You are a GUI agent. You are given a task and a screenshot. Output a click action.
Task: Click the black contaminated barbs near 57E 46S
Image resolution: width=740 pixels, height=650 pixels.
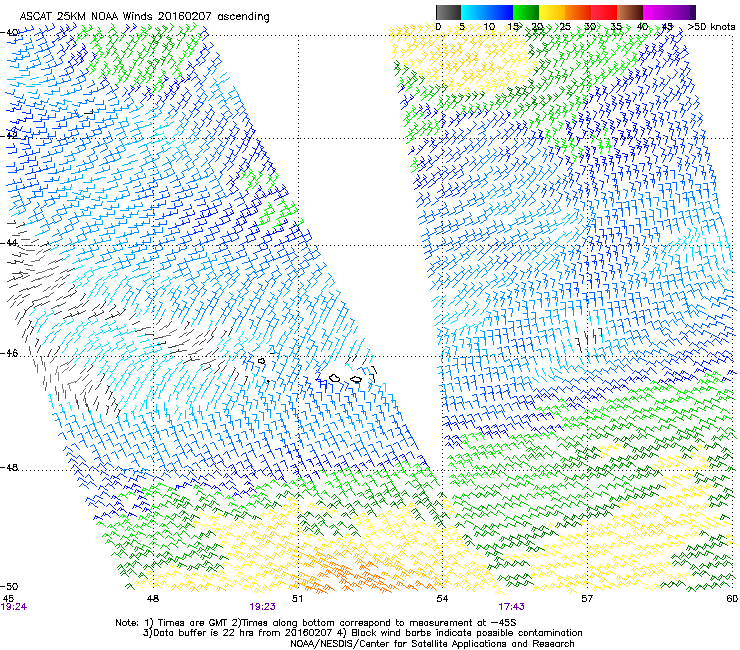tap(590, 338)
